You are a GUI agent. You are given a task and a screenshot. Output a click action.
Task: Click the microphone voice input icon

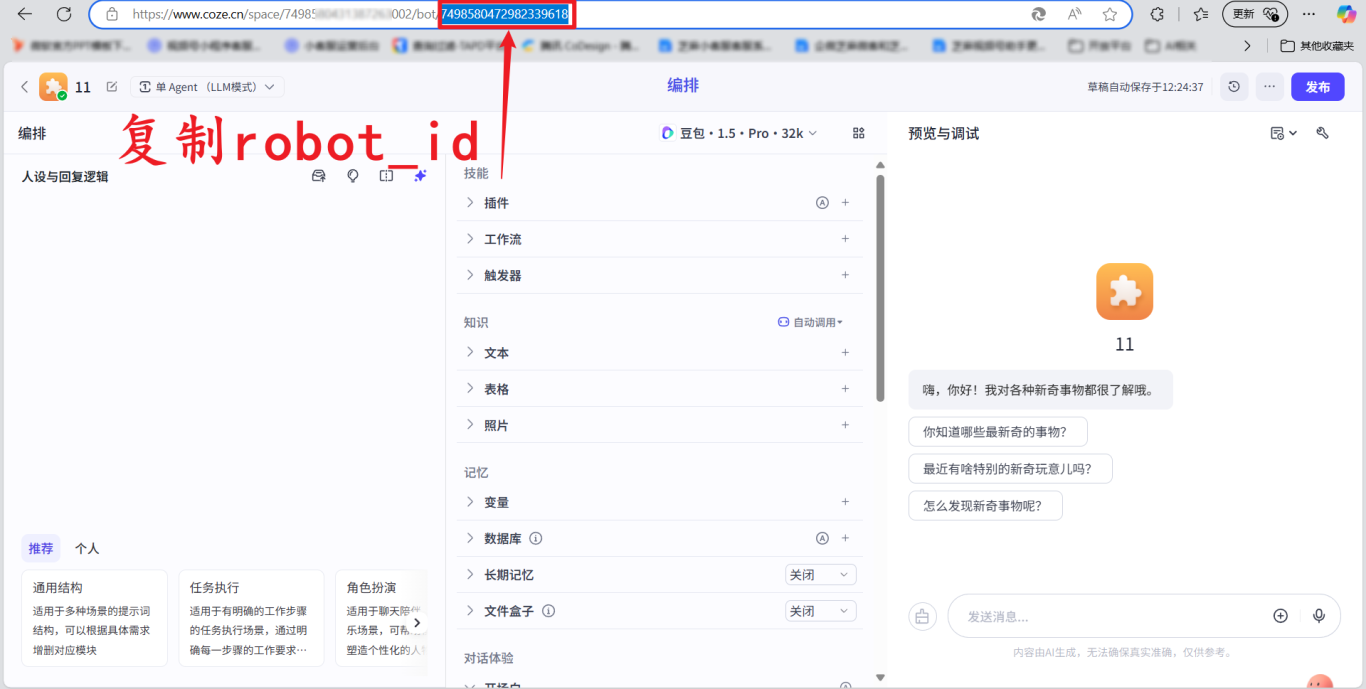(1319, 616)
